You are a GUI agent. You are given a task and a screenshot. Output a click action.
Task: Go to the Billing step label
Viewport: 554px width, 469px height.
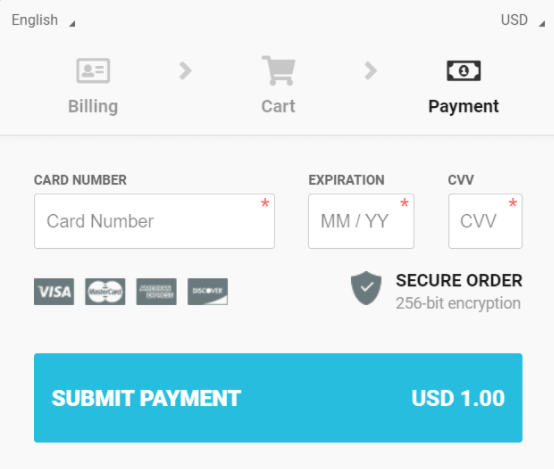tap(93, 106)
